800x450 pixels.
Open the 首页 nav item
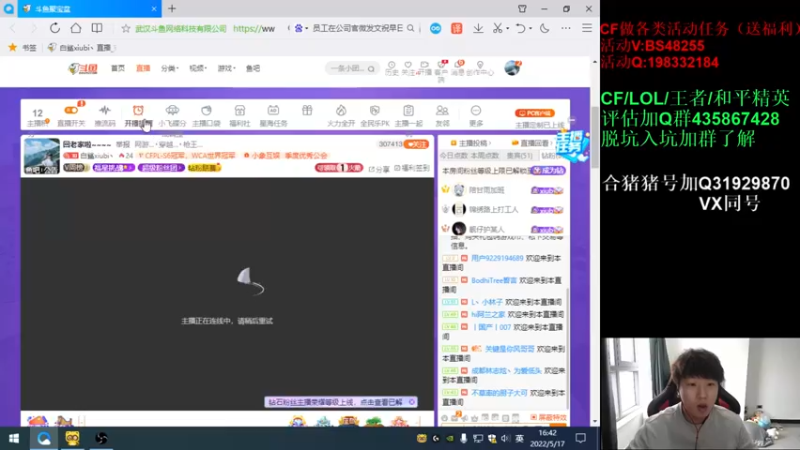[118, 68]
